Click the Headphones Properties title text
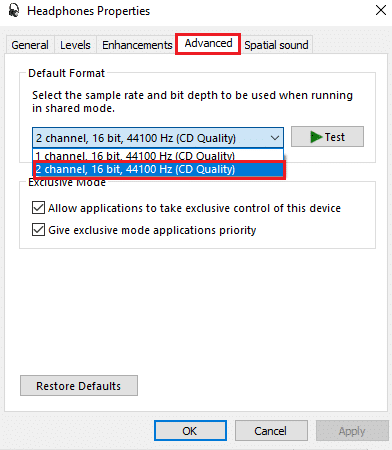This screenshot has height=450, width=392. [89, 11]
